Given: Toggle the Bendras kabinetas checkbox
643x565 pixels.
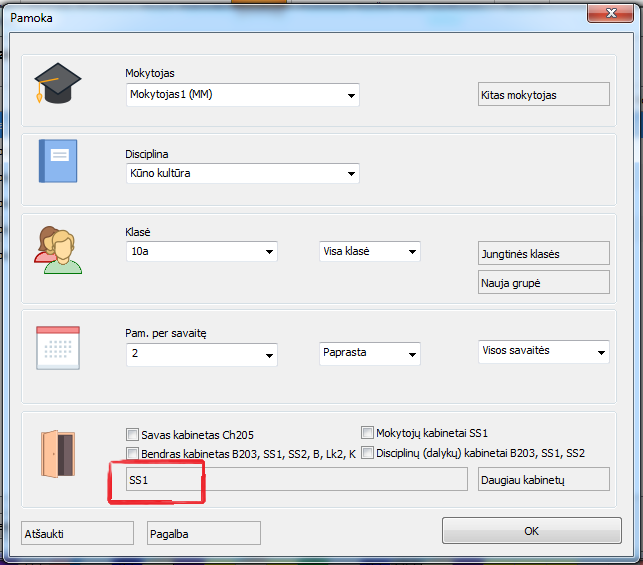Looking at the screenshot, I should pos(132,454).
